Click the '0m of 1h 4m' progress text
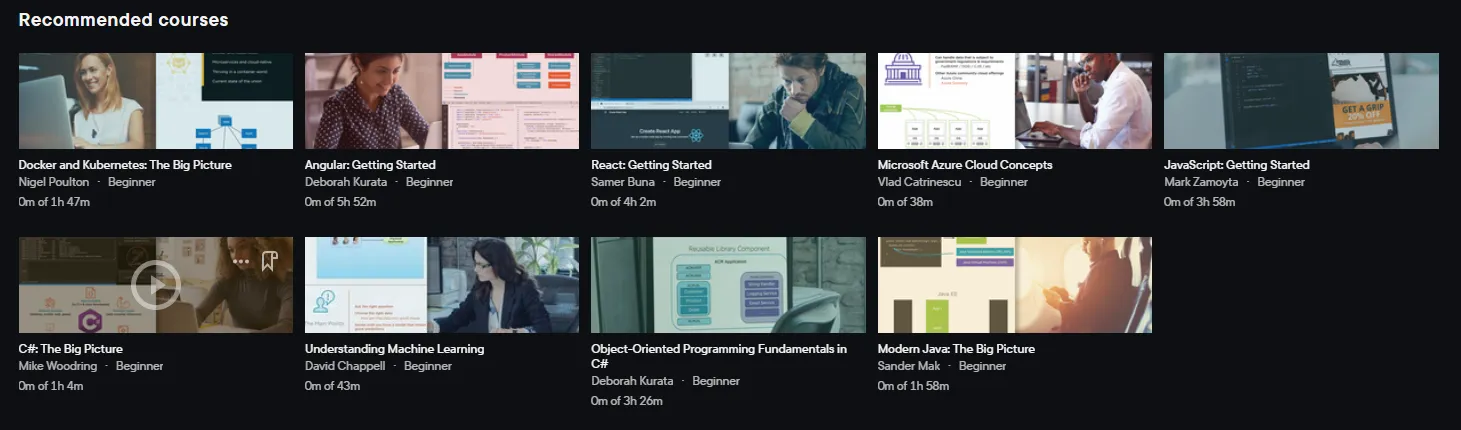 tap(51, 386)
